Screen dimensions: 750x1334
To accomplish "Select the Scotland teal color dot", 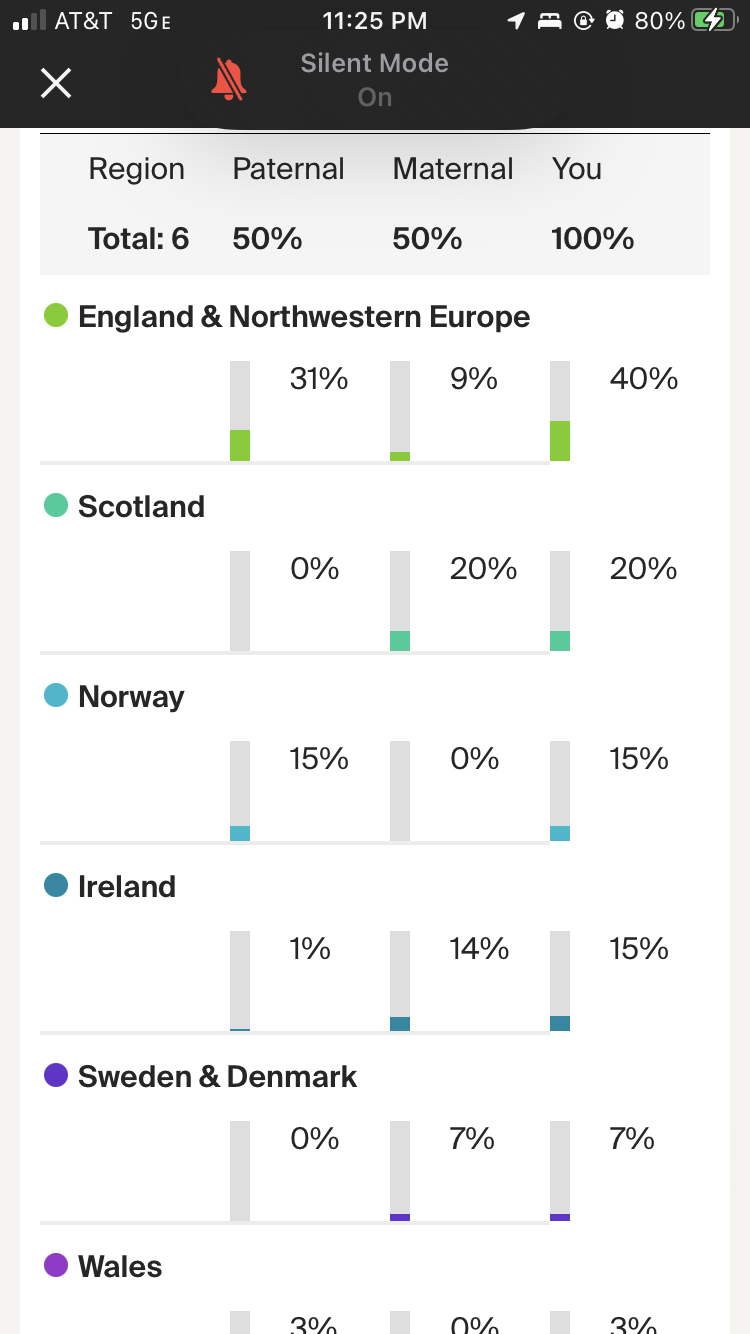I will tap(56, 506).
